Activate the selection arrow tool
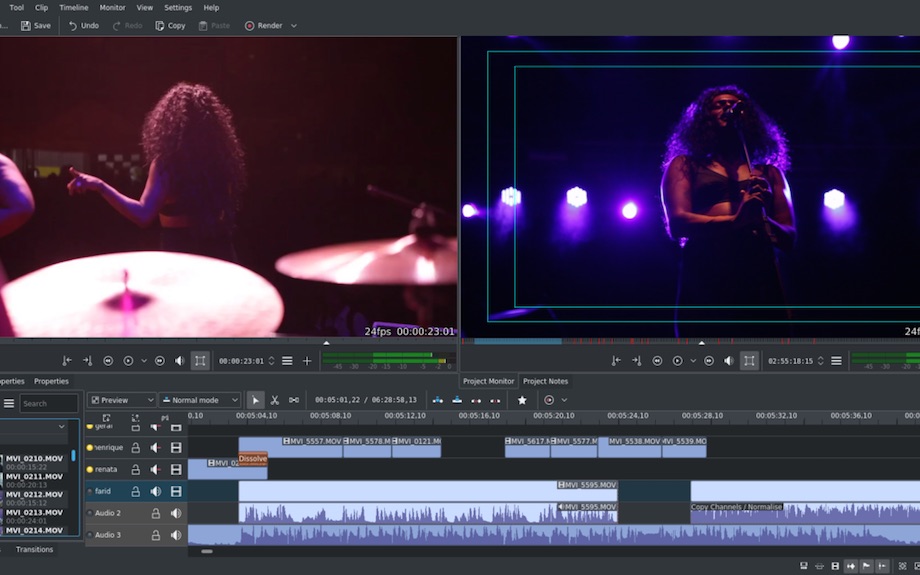The height and width of the screenshot is (575, 920). point(255,400)
